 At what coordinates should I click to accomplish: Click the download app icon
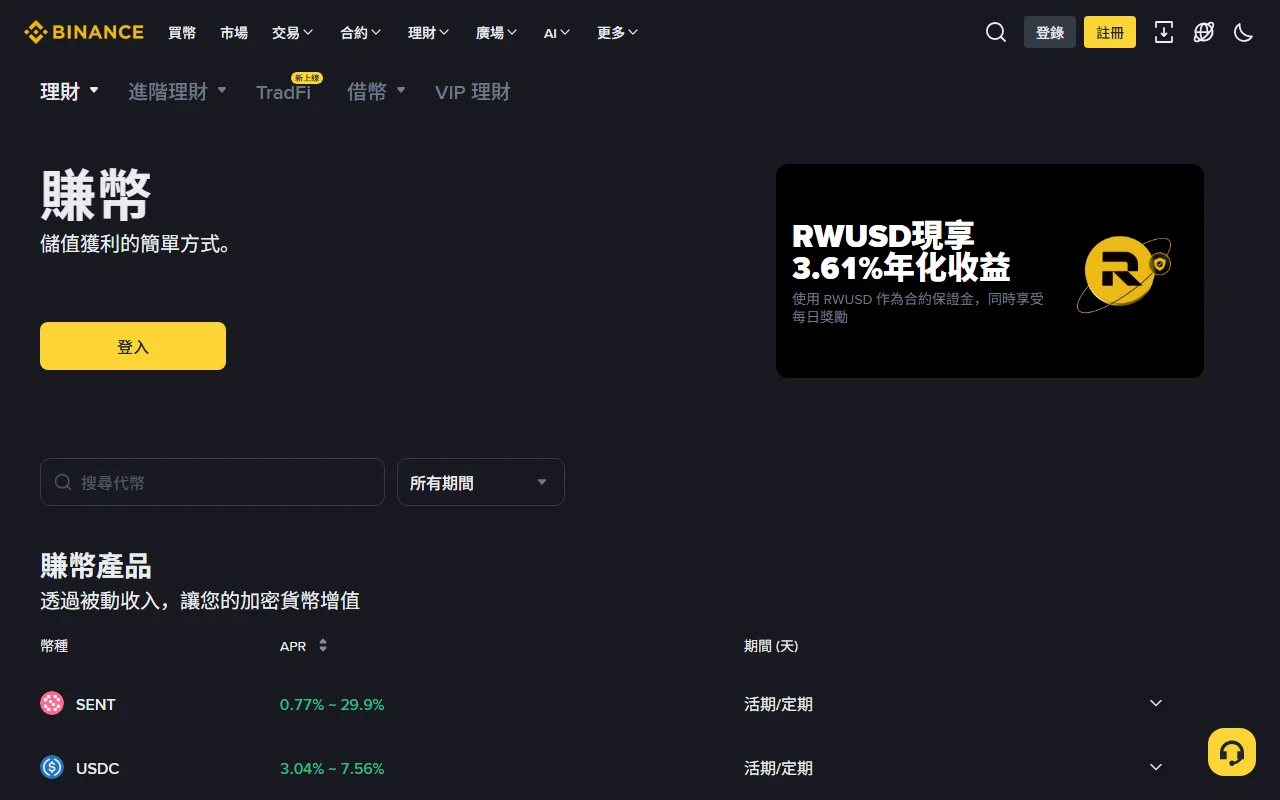1164,32
